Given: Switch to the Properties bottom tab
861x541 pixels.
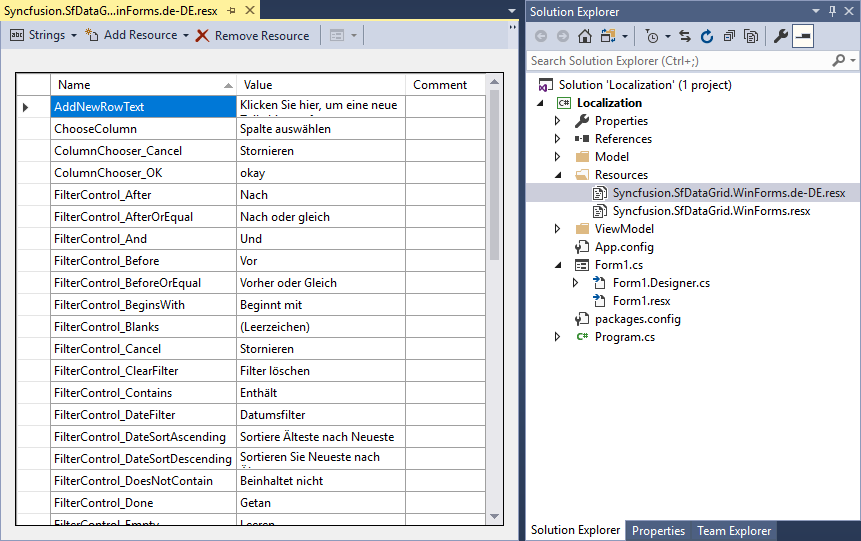Looking at the screenshot, I should click(658, 531).
